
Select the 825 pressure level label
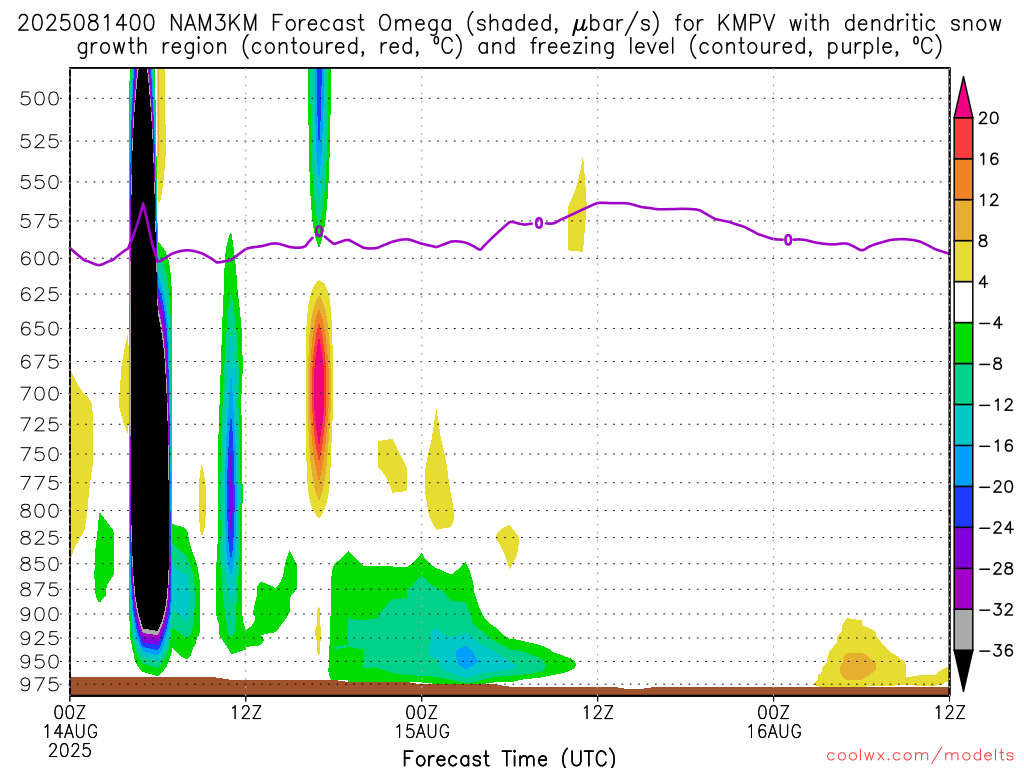(40, 538)
